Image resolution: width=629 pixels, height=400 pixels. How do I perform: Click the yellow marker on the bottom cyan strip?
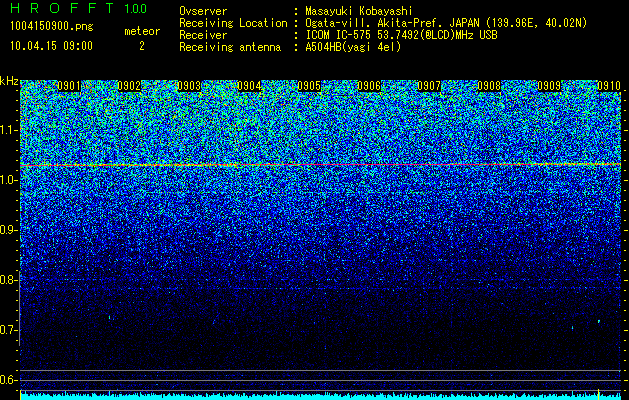(x=598, y=393)
